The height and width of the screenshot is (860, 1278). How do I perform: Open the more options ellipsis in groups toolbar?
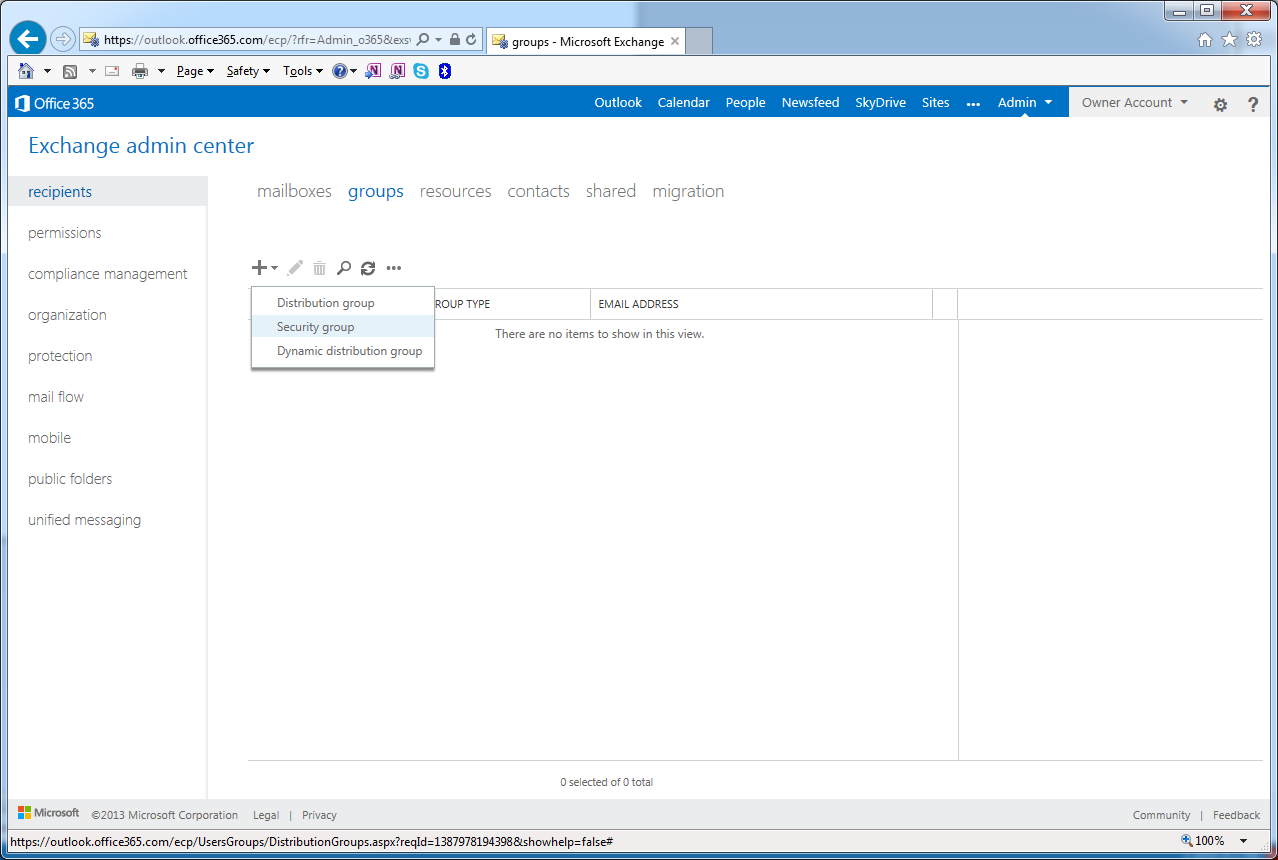click(x=394, y=268)
